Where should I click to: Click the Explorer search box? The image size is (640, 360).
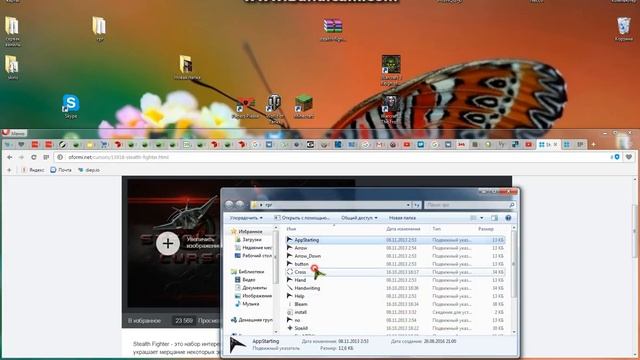[x=469, y=204]
